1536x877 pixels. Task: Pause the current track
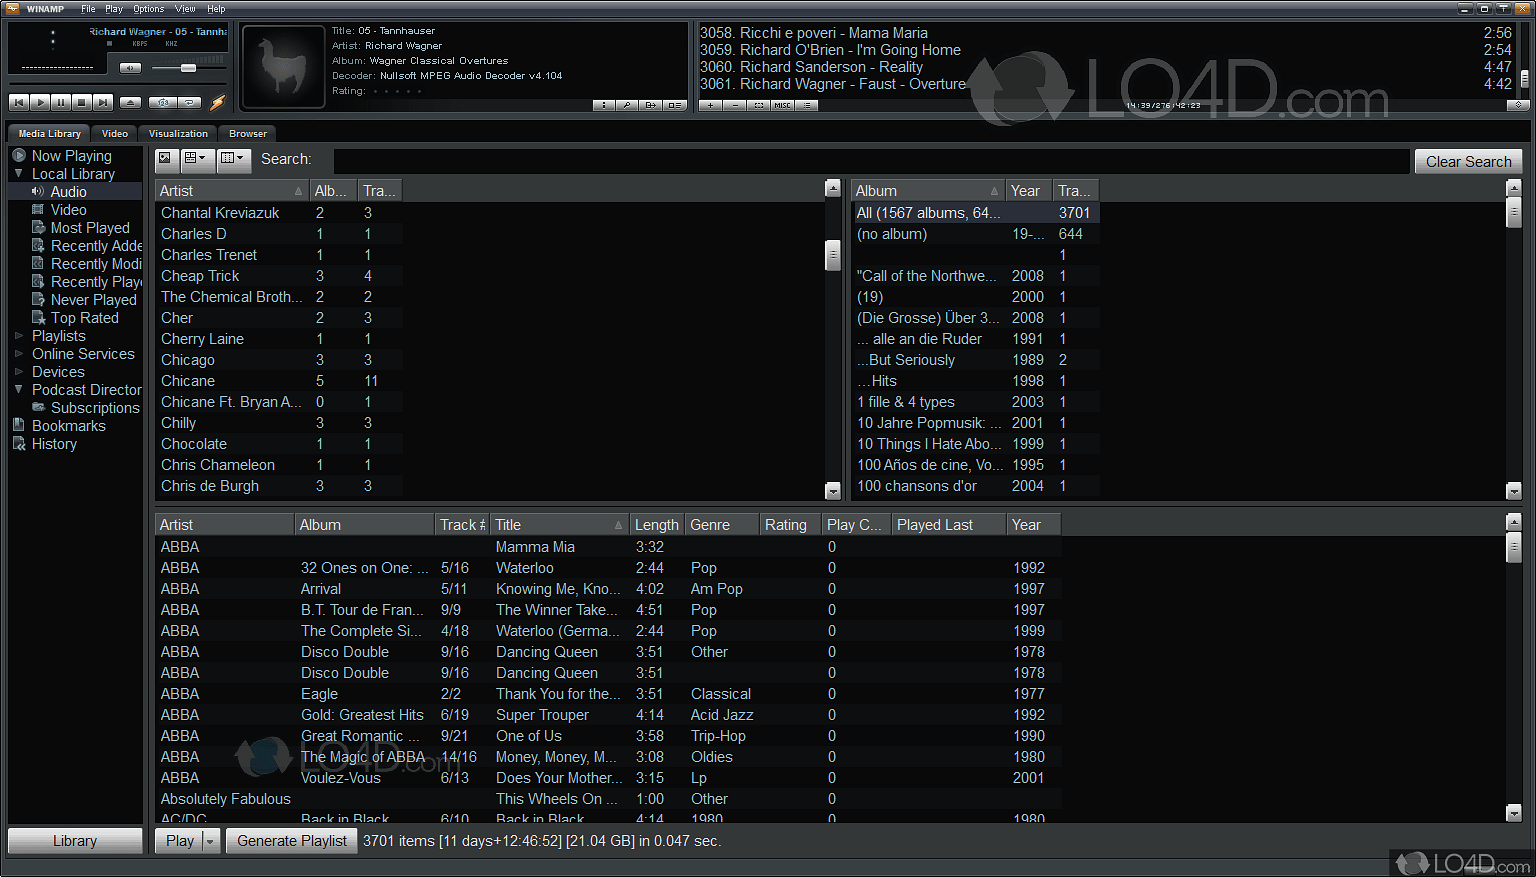(x=61, y=102)
